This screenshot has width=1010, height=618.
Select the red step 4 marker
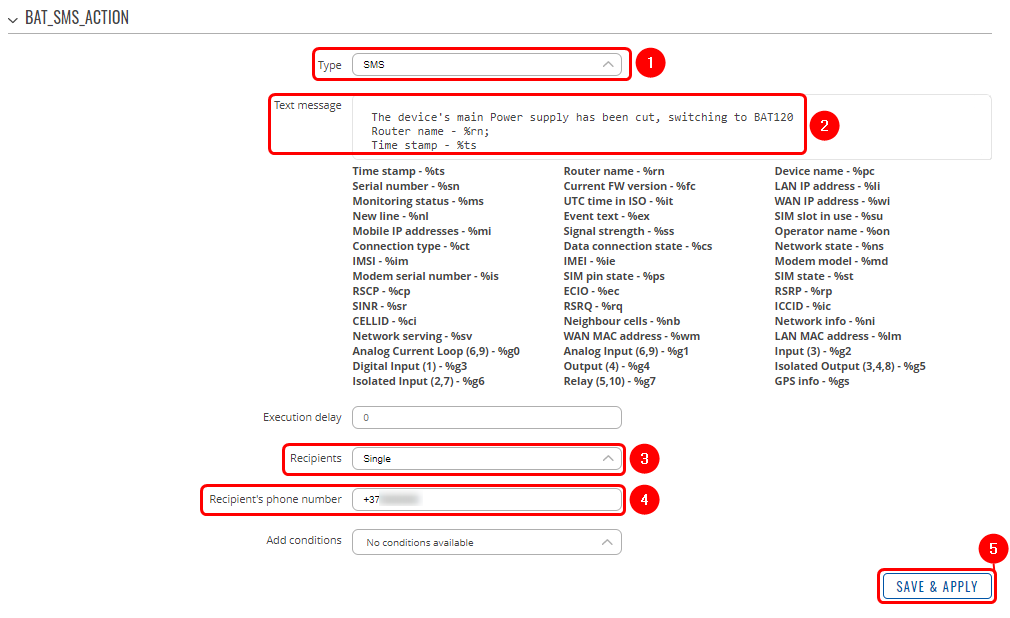(x=644, y=499)
